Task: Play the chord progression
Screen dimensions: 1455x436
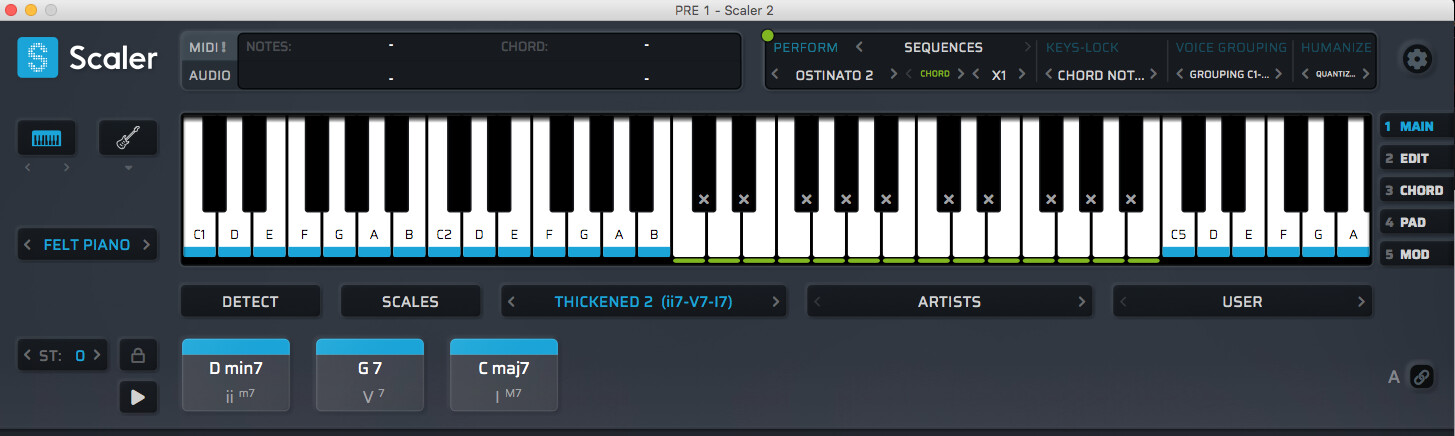Action: (138, 397)
